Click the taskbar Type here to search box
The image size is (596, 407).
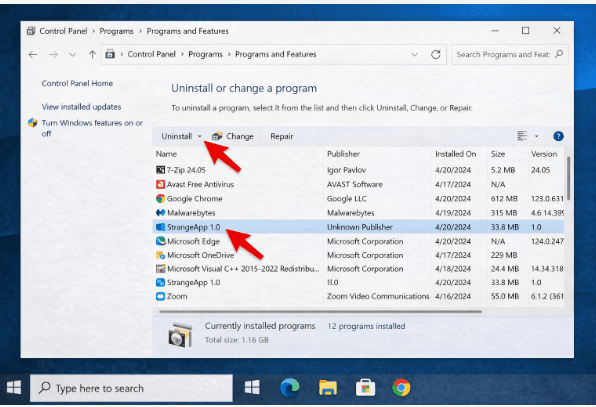tap(131, 388)
